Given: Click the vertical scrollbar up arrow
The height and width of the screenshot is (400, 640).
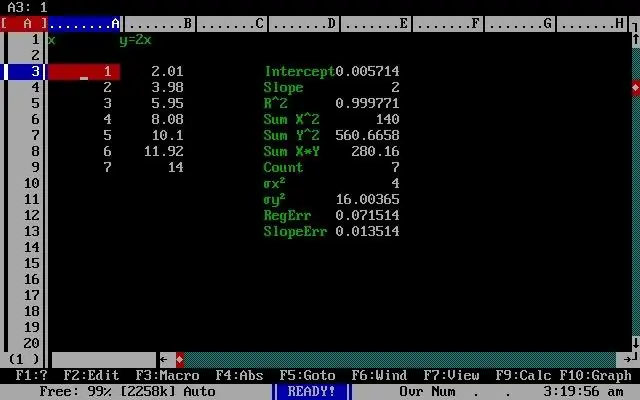Looking at the screenshot, I should point(636,39).
